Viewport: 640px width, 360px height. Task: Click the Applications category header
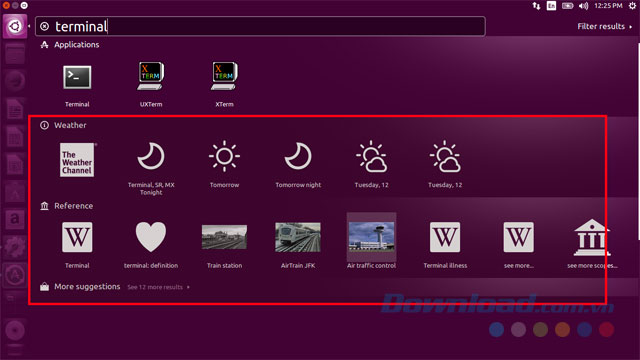70,45
